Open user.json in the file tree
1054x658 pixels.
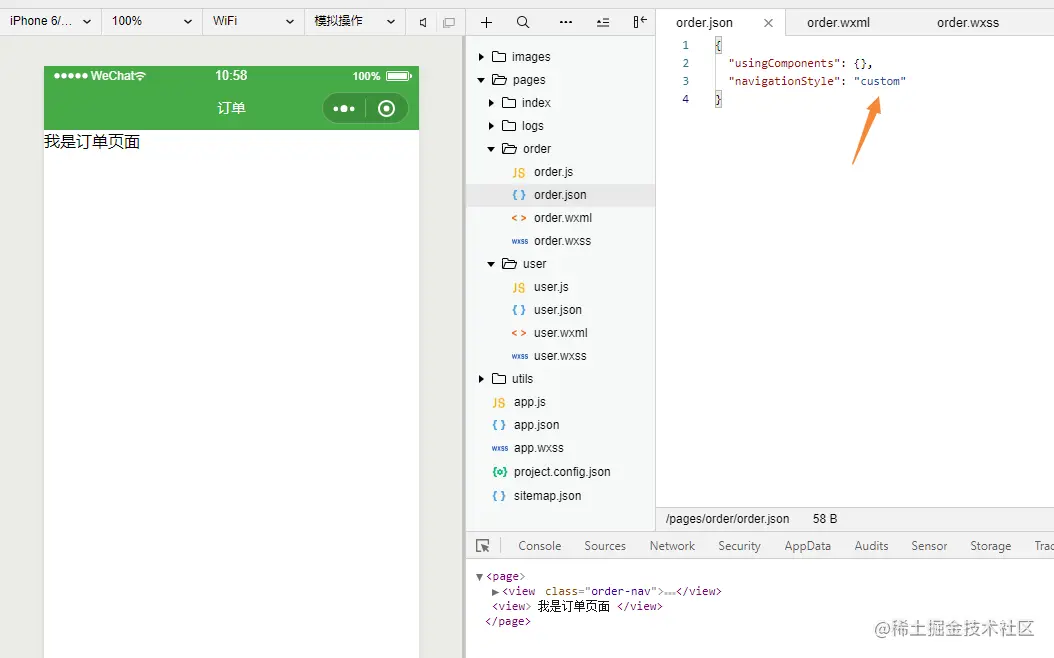[x=560, y=310]
